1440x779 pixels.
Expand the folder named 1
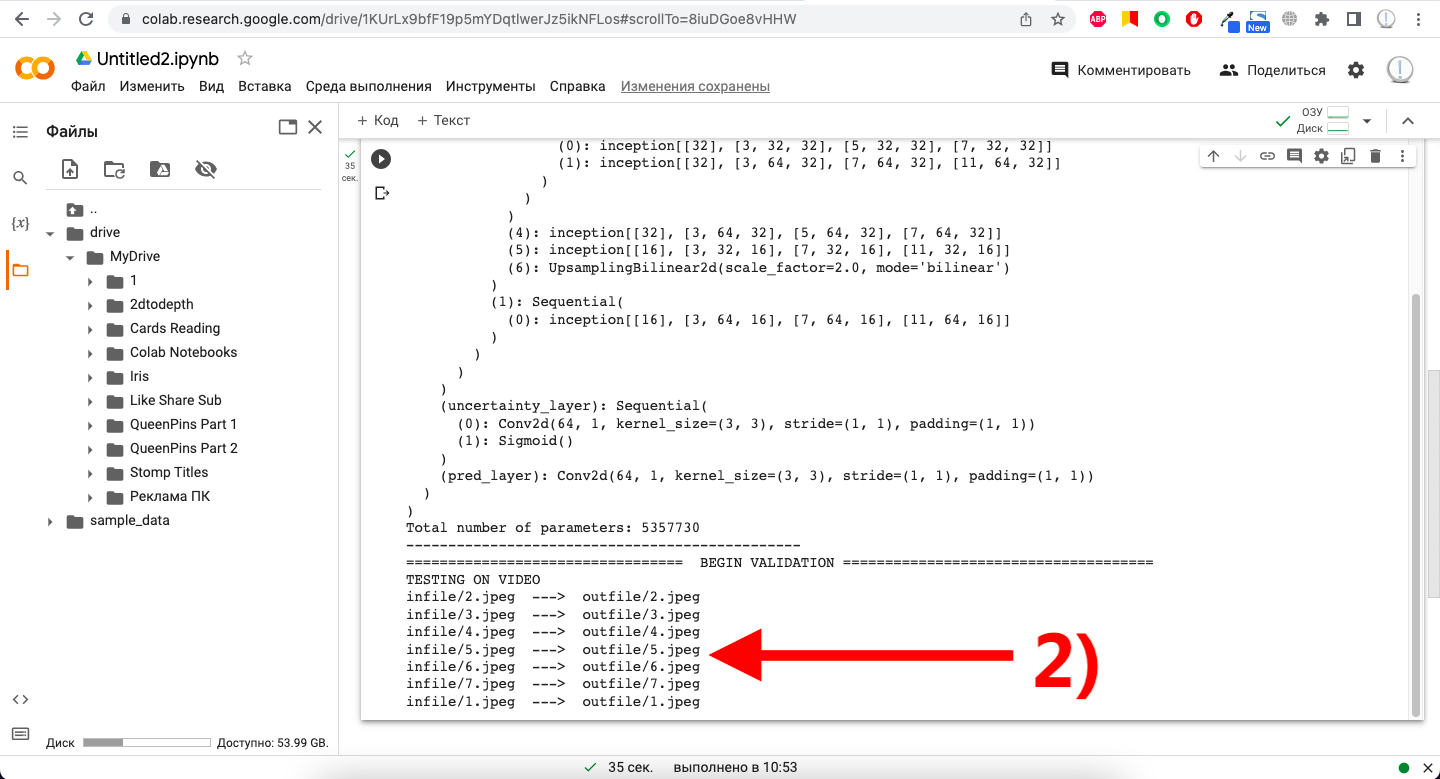(x=90, y=281)
